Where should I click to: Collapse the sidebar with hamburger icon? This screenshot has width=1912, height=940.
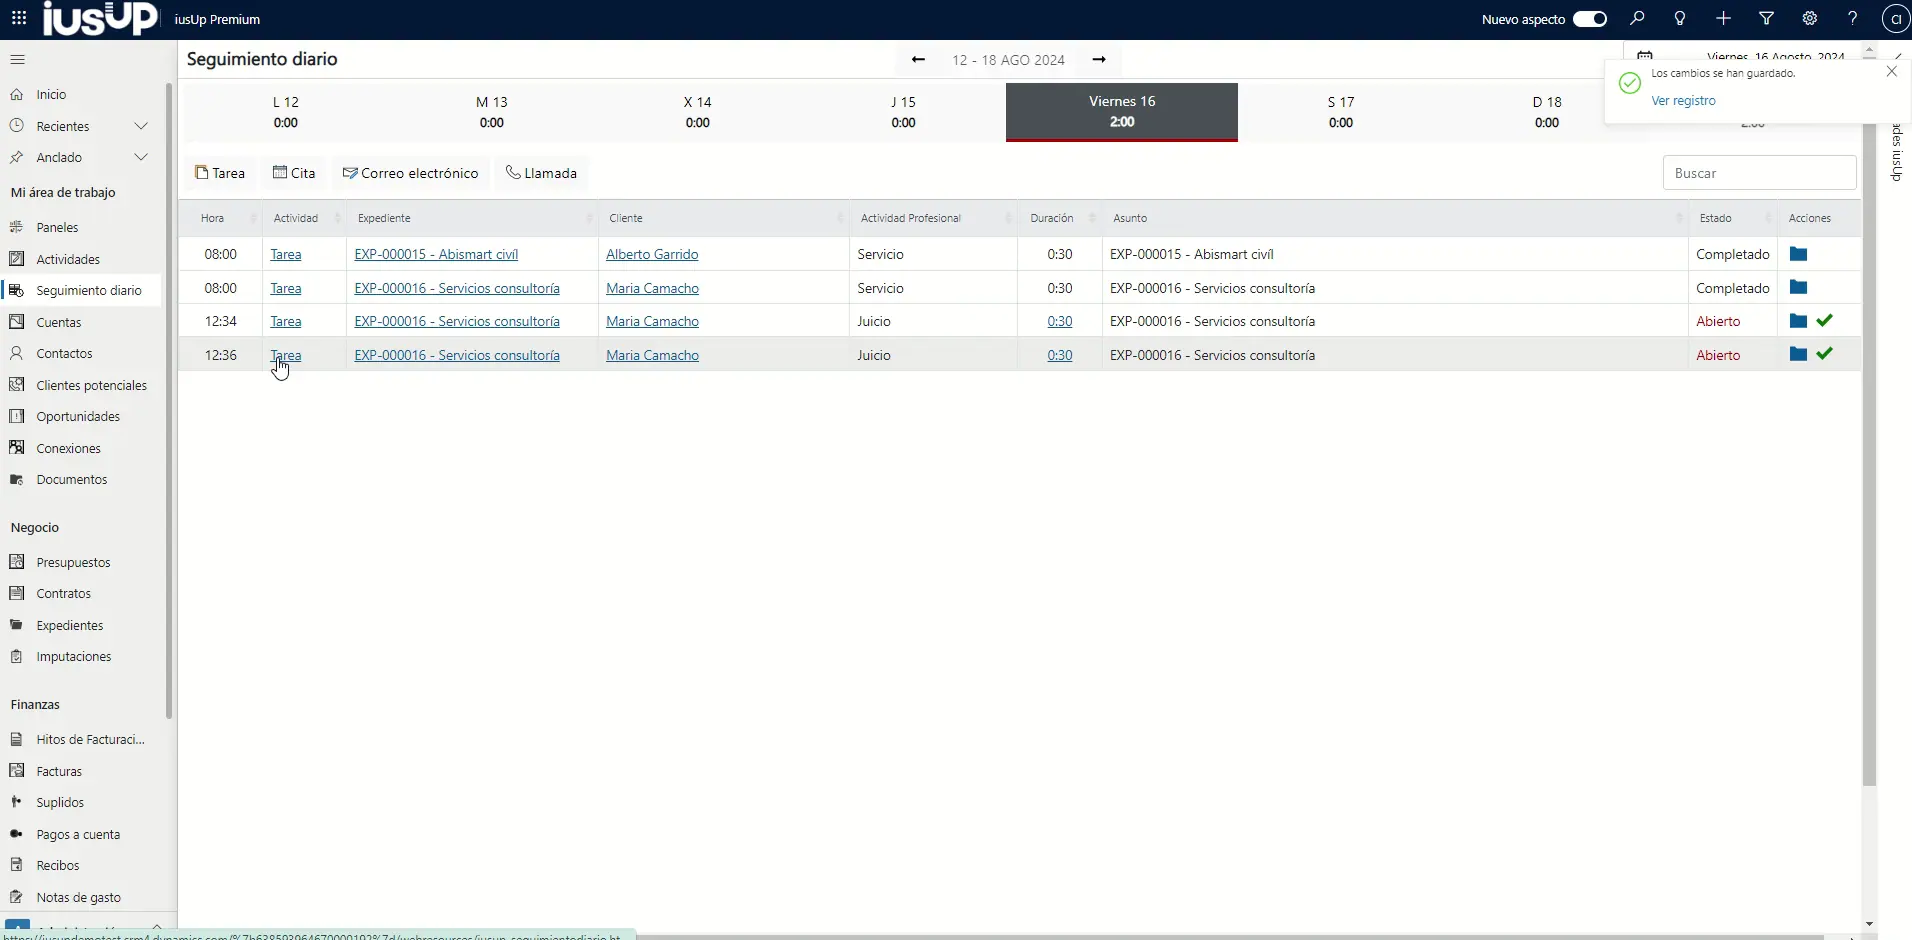[17, 60]
